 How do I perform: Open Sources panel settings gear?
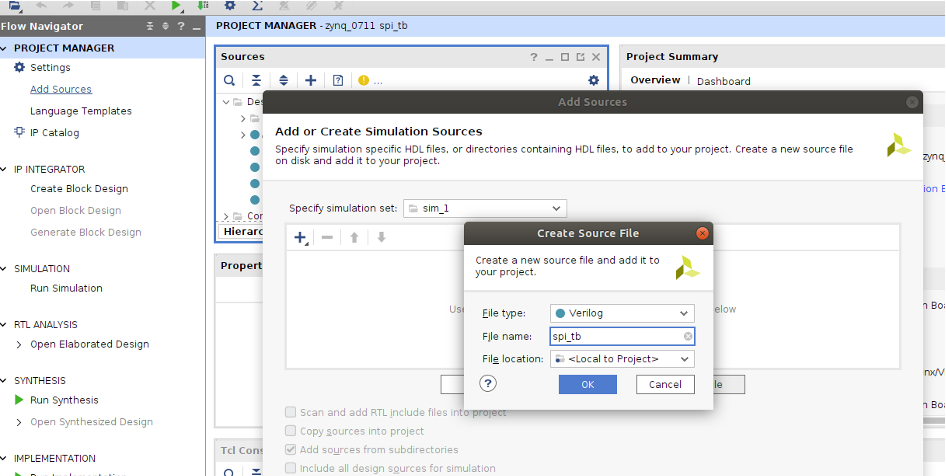pos(593,81)
